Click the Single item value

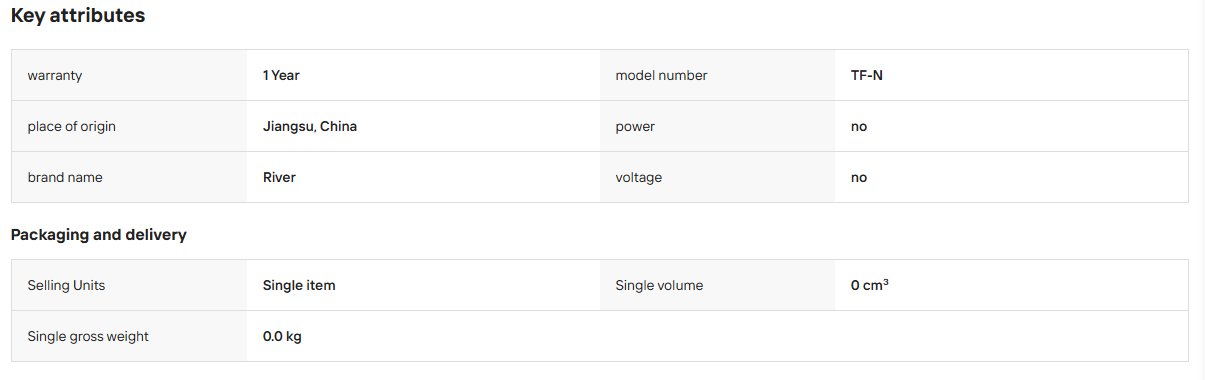pos(299,286)
